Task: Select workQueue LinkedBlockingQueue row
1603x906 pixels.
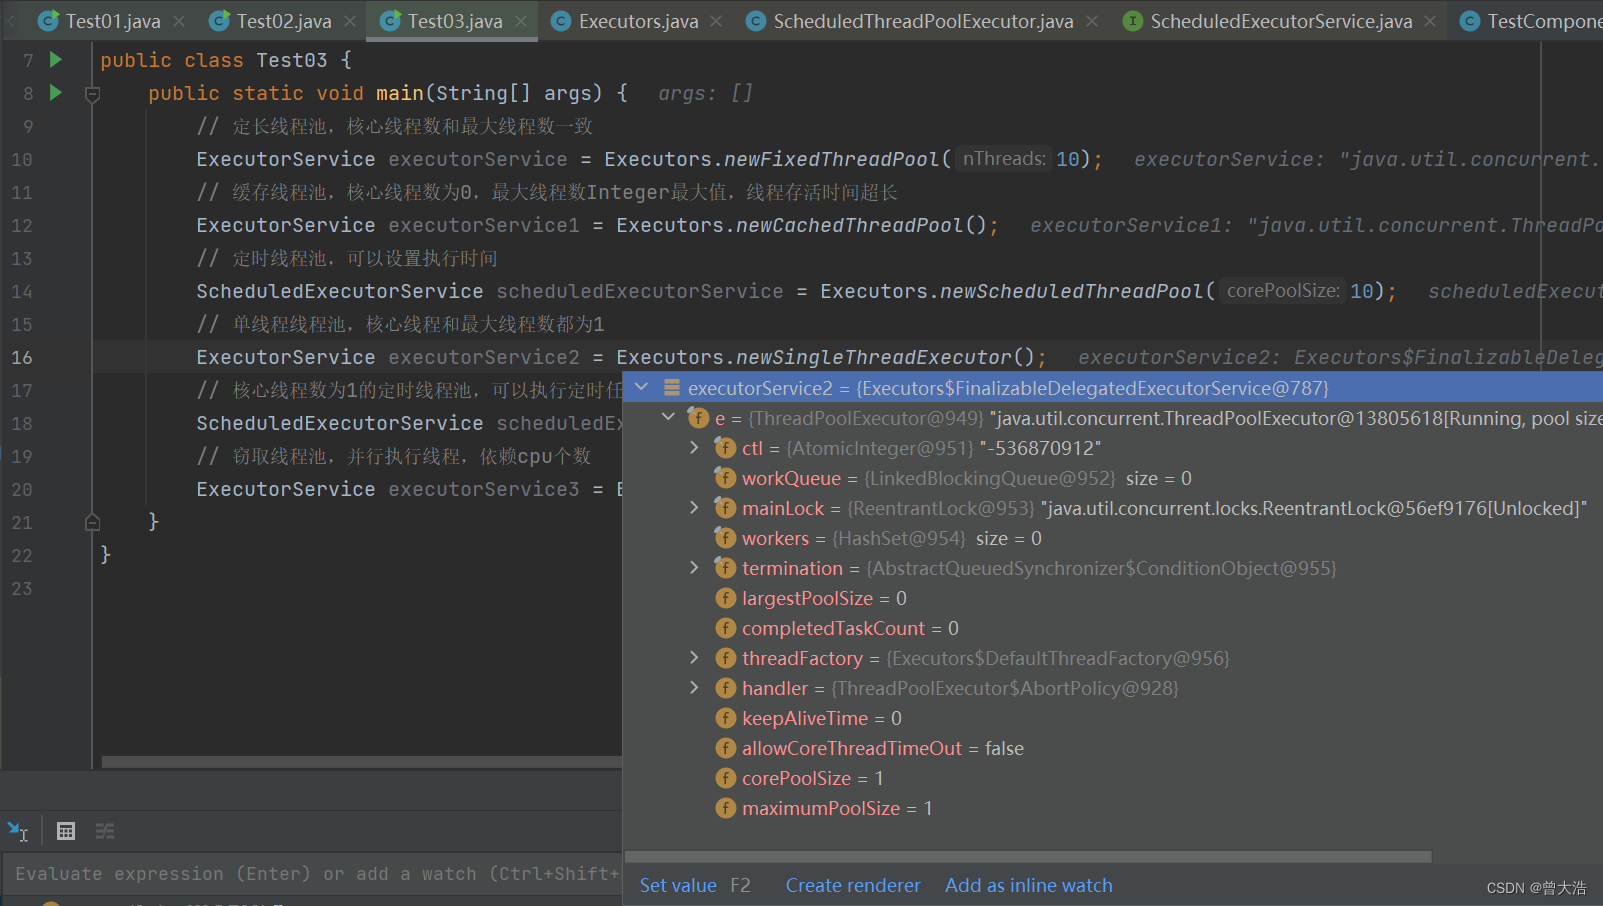Action: click(1112, 478)
